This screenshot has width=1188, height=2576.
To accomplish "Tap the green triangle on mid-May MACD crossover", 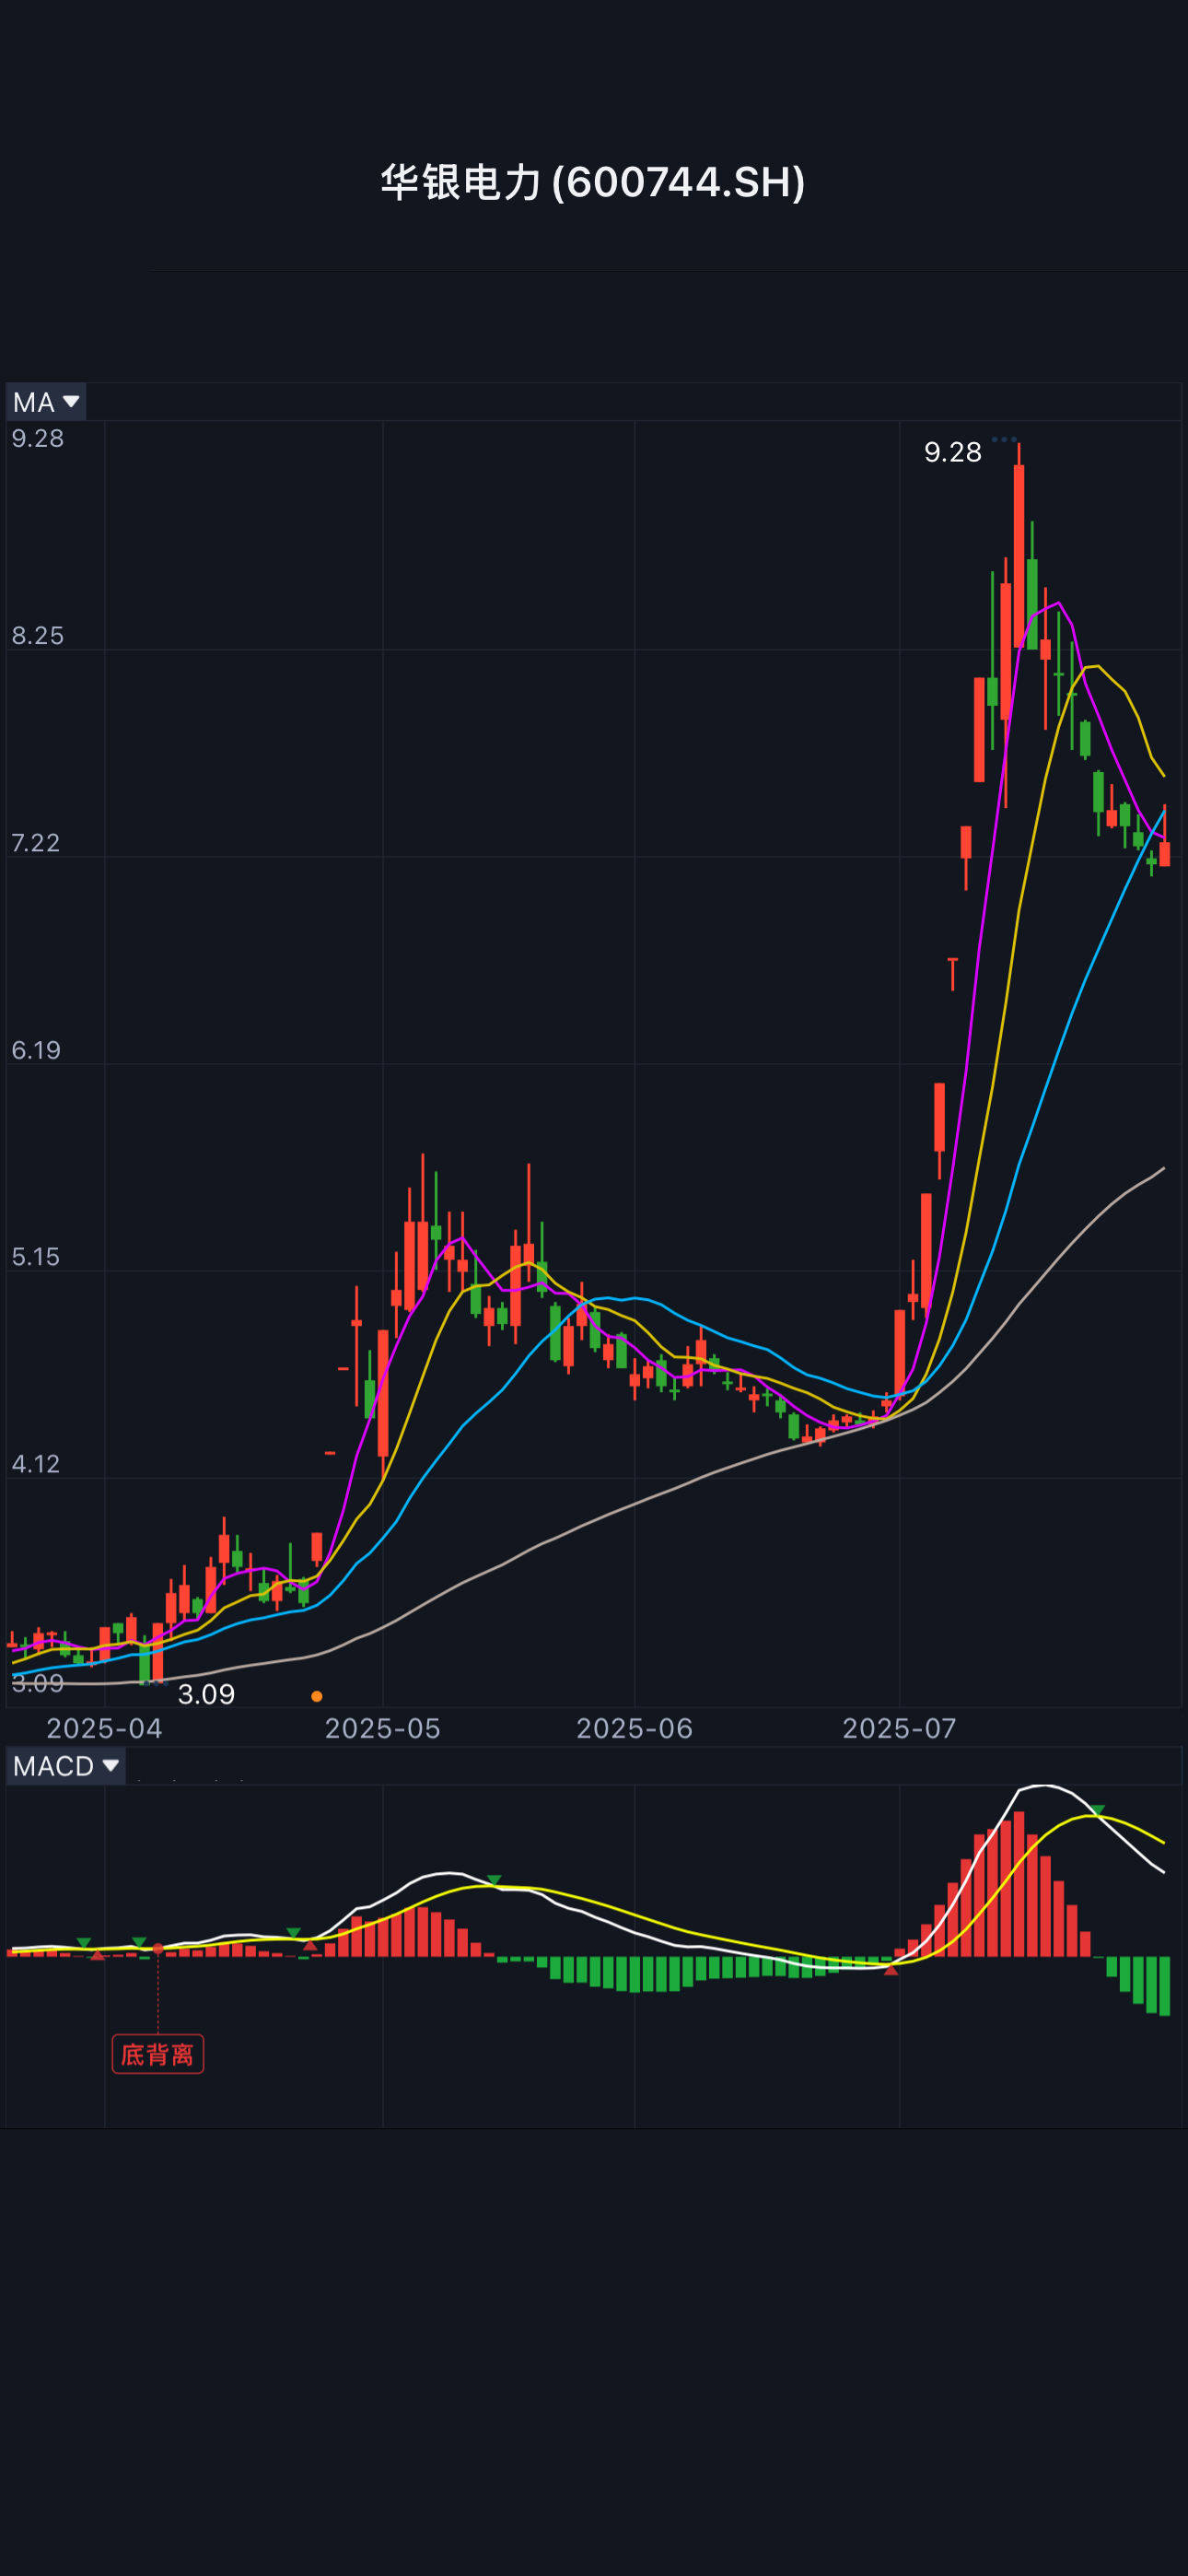I will tap(494, 1881).
